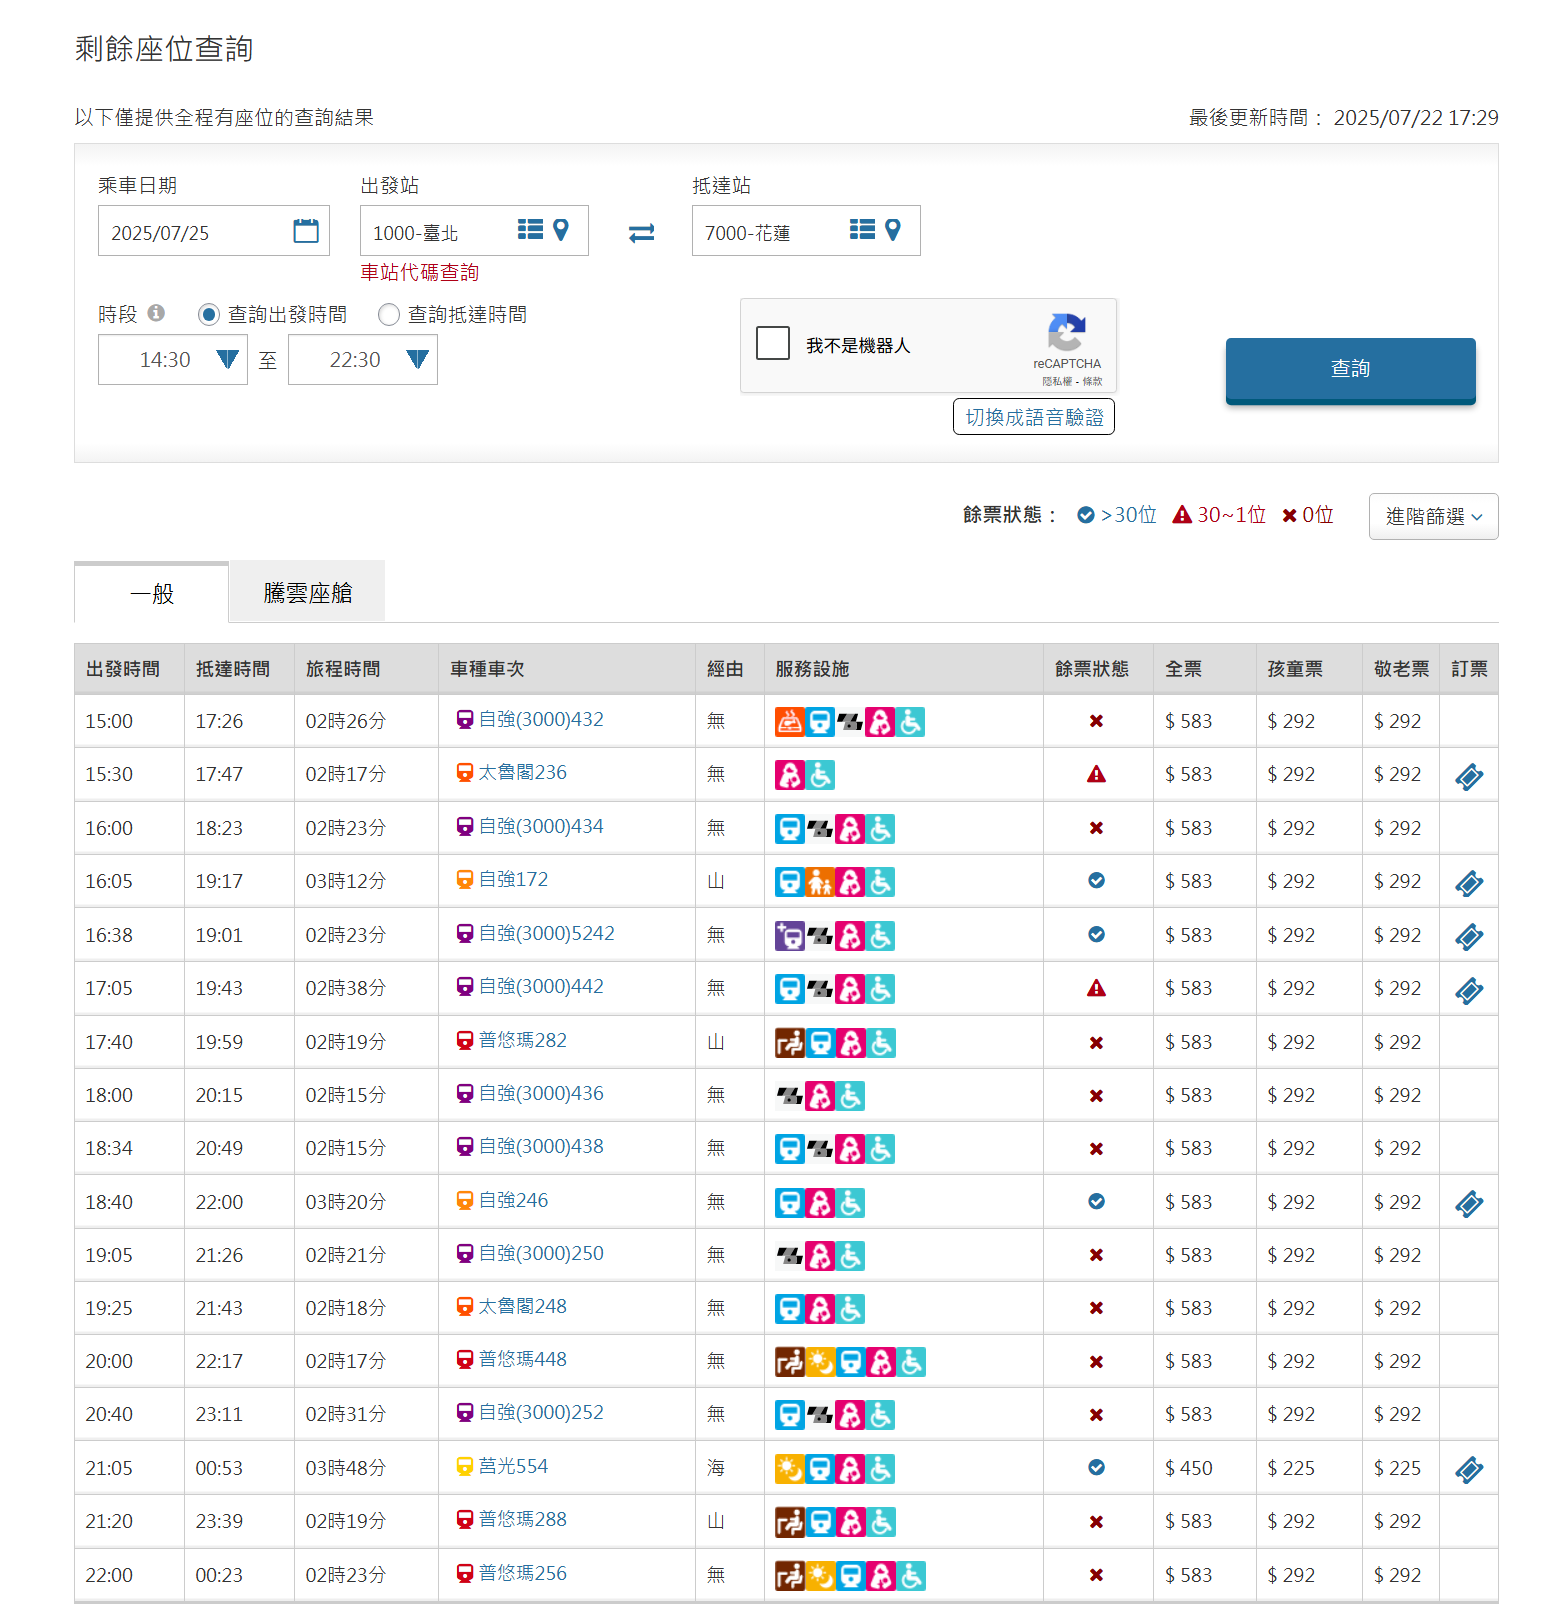Open the 車站代碼查詢 link

click(x=419, y=272)
